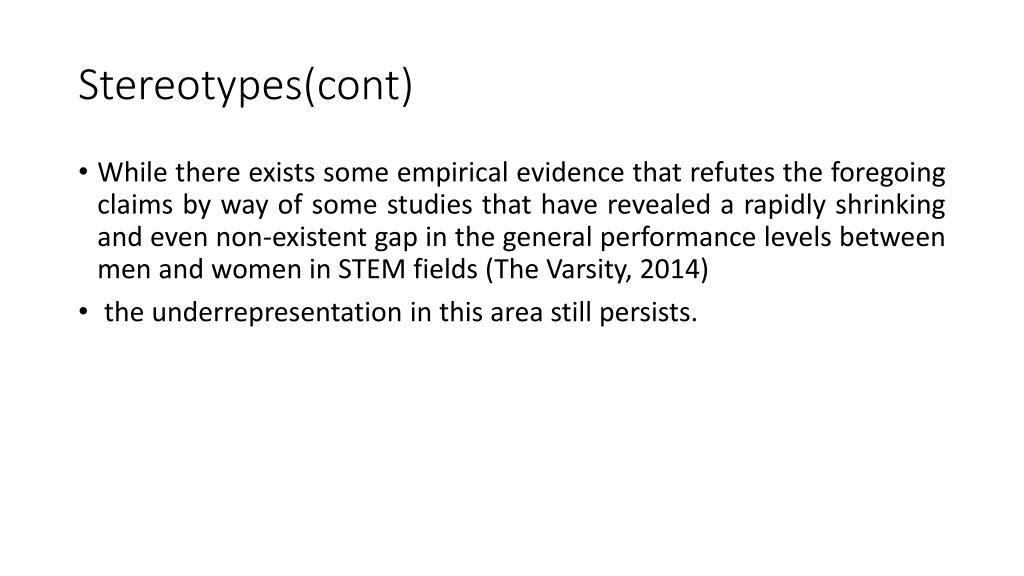Click the second bullet point marker
1024x576 pixels.
tap(84, 312)
